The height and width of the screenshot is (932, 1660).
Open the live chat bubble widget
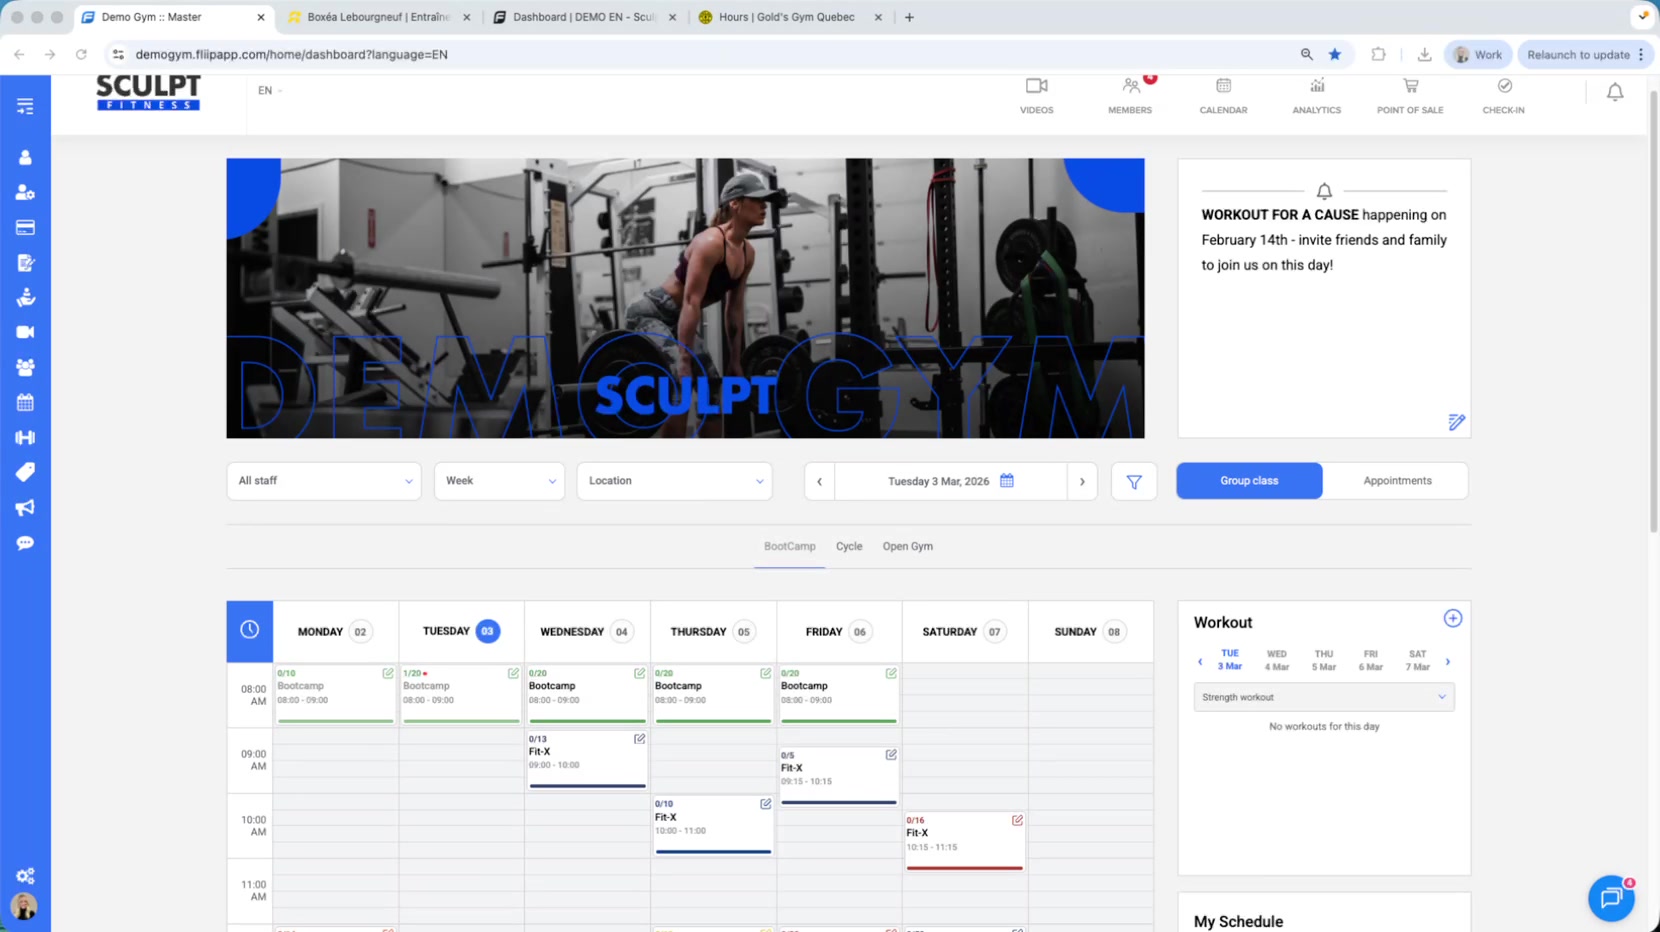tap(1611, 898)
